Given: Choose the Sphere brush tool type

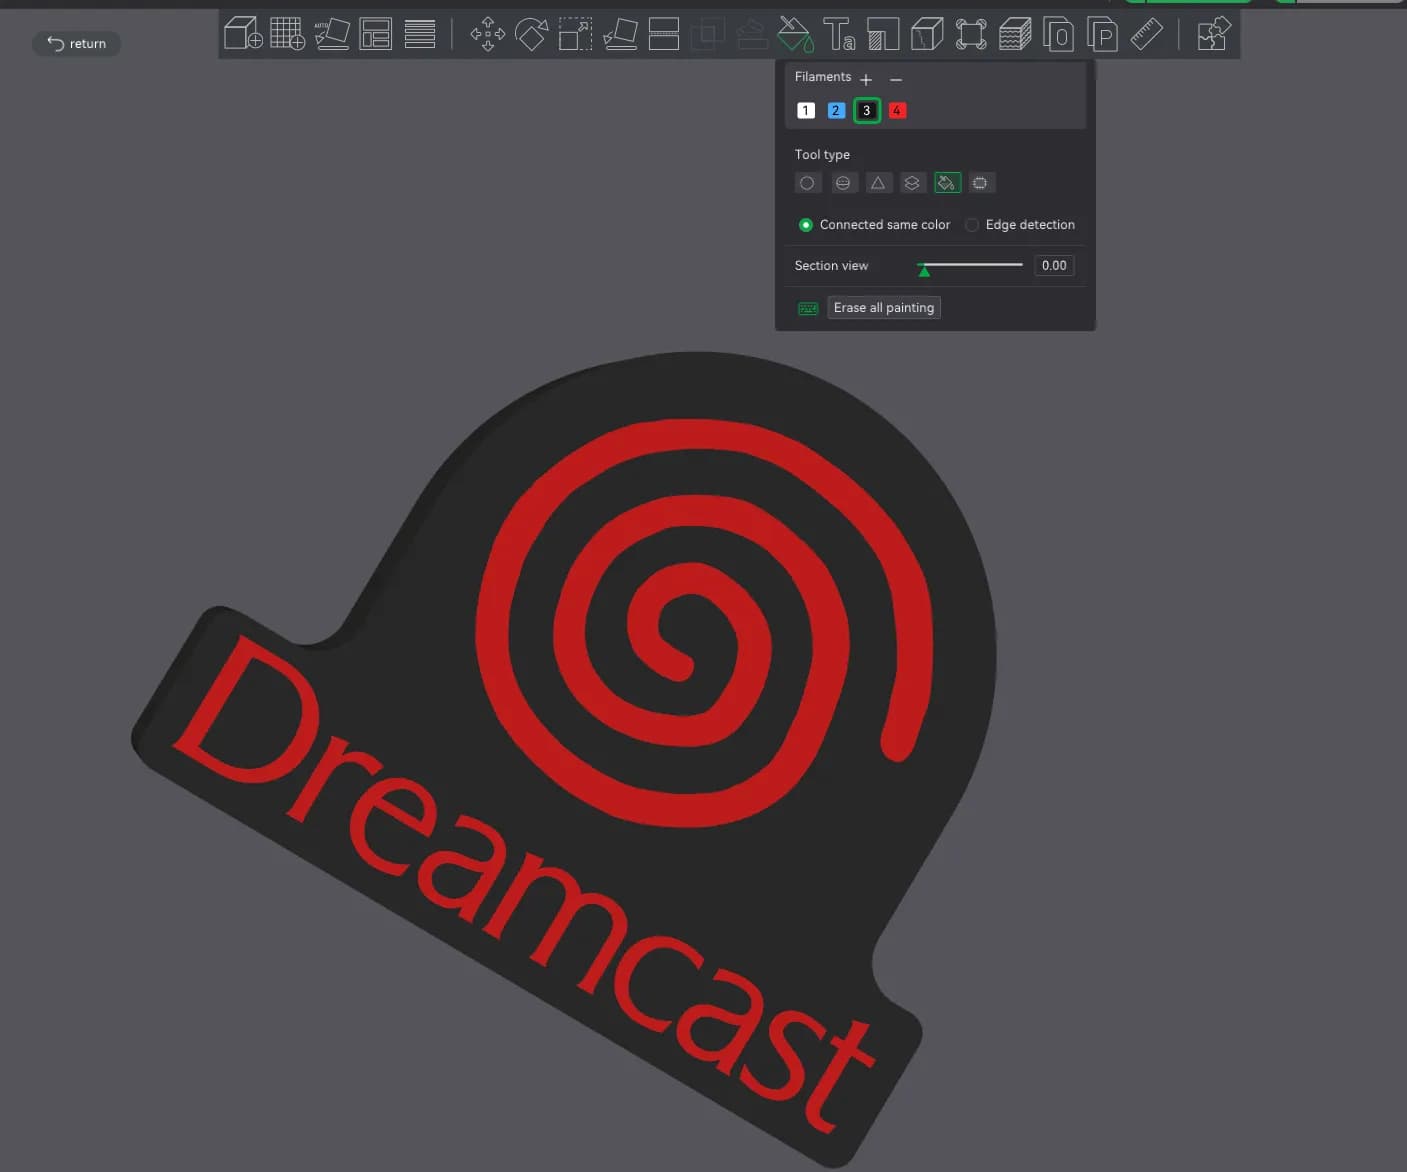Looking at the screenshot, I should pyautogui.click(x=843, y=183).
